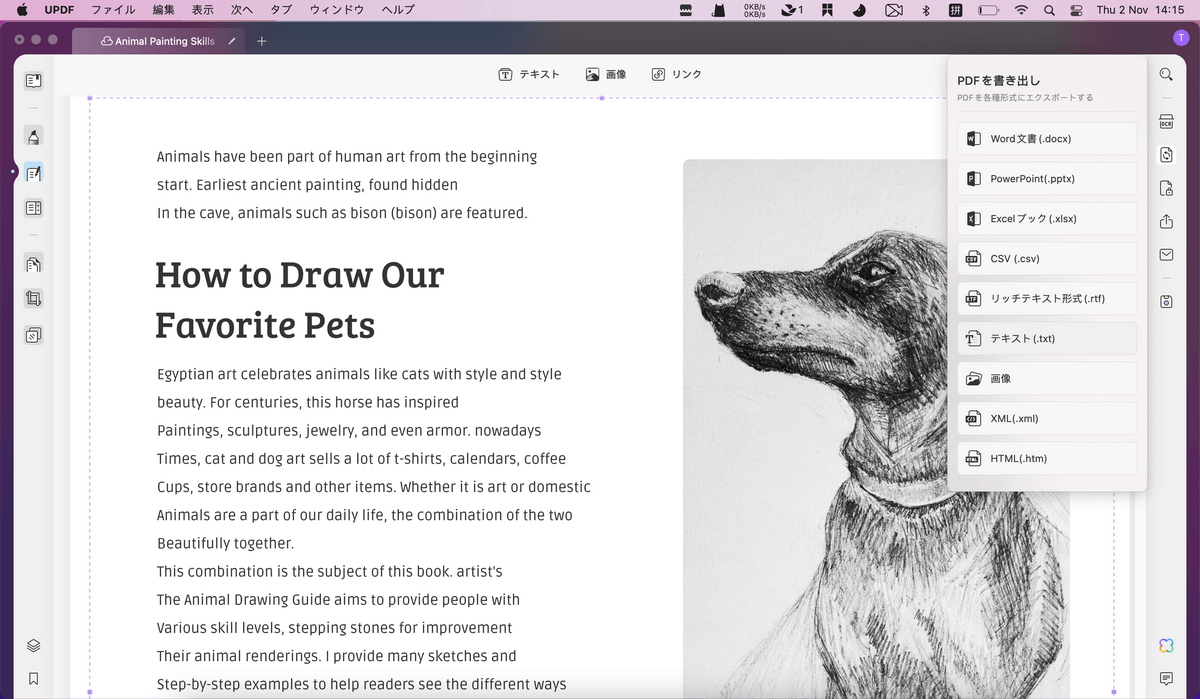Viewport: 1200px width, 699px height.
Task: Open the search tool in right sidebar
Action: (1166, 74)
